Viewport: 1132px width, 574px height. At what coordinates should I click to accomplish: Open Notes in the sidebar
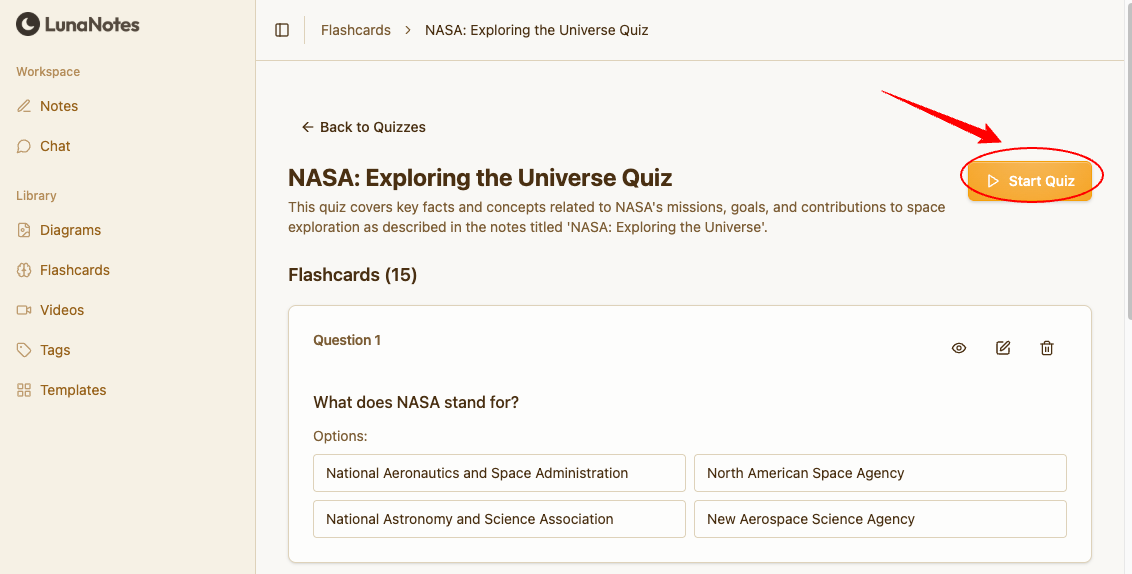click(58, 106)
